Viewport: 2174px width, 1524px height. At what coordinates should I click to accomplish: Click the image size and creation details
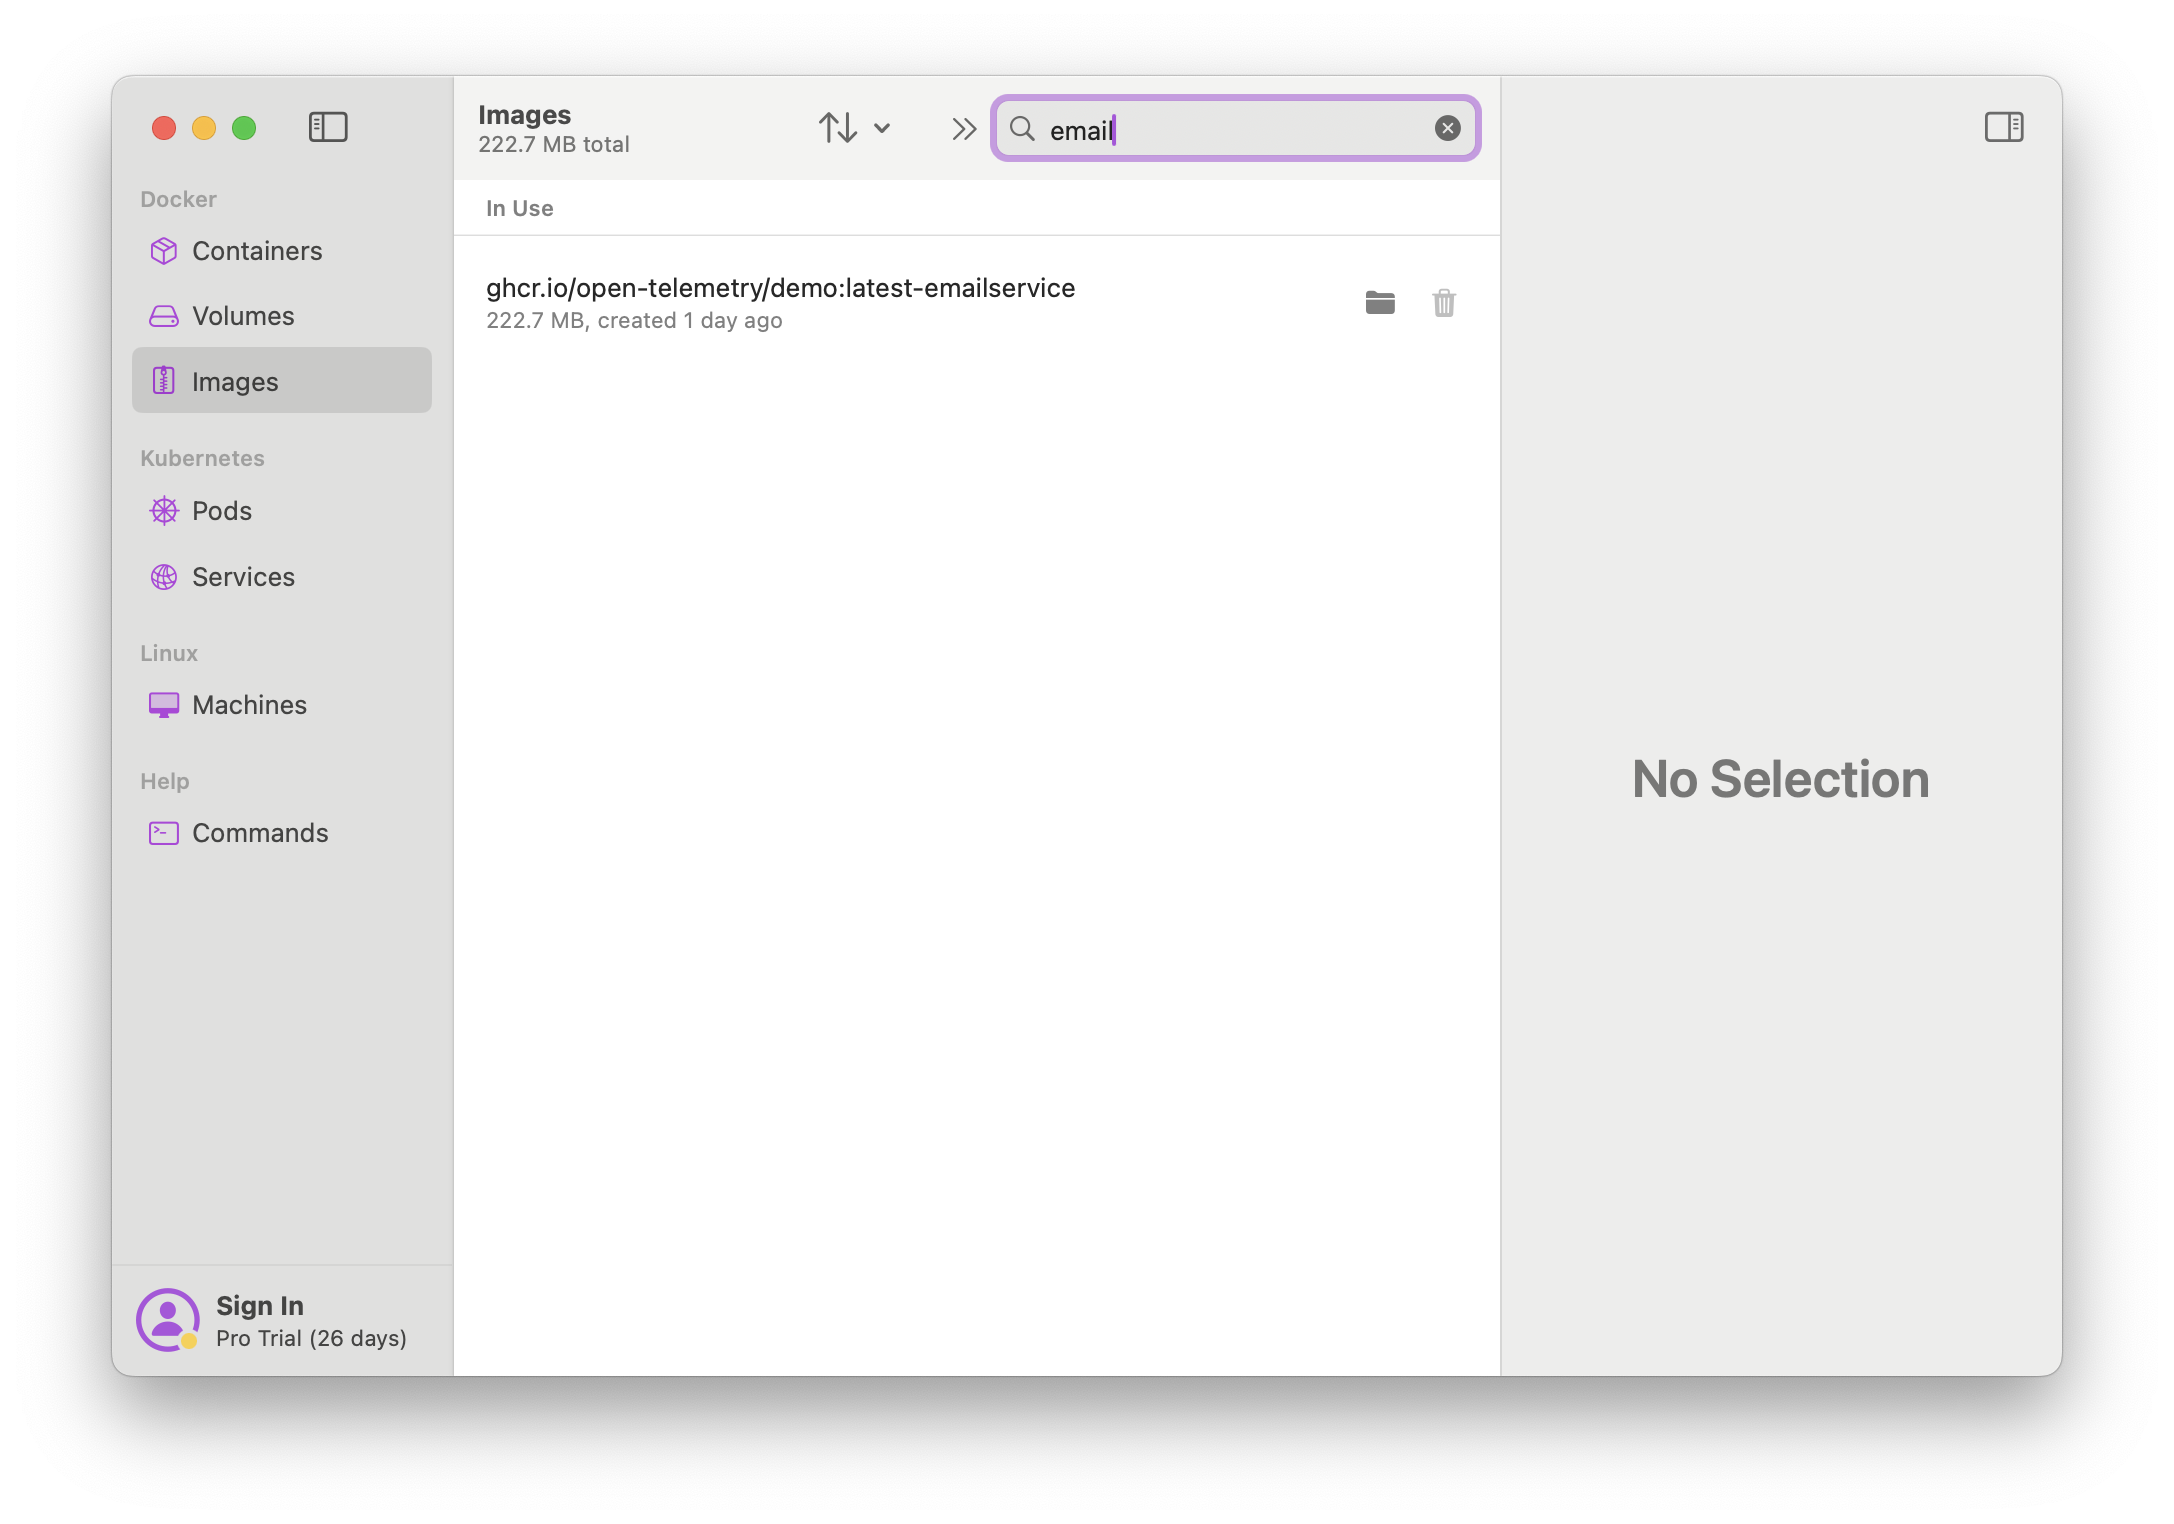(x=634, y=321)
